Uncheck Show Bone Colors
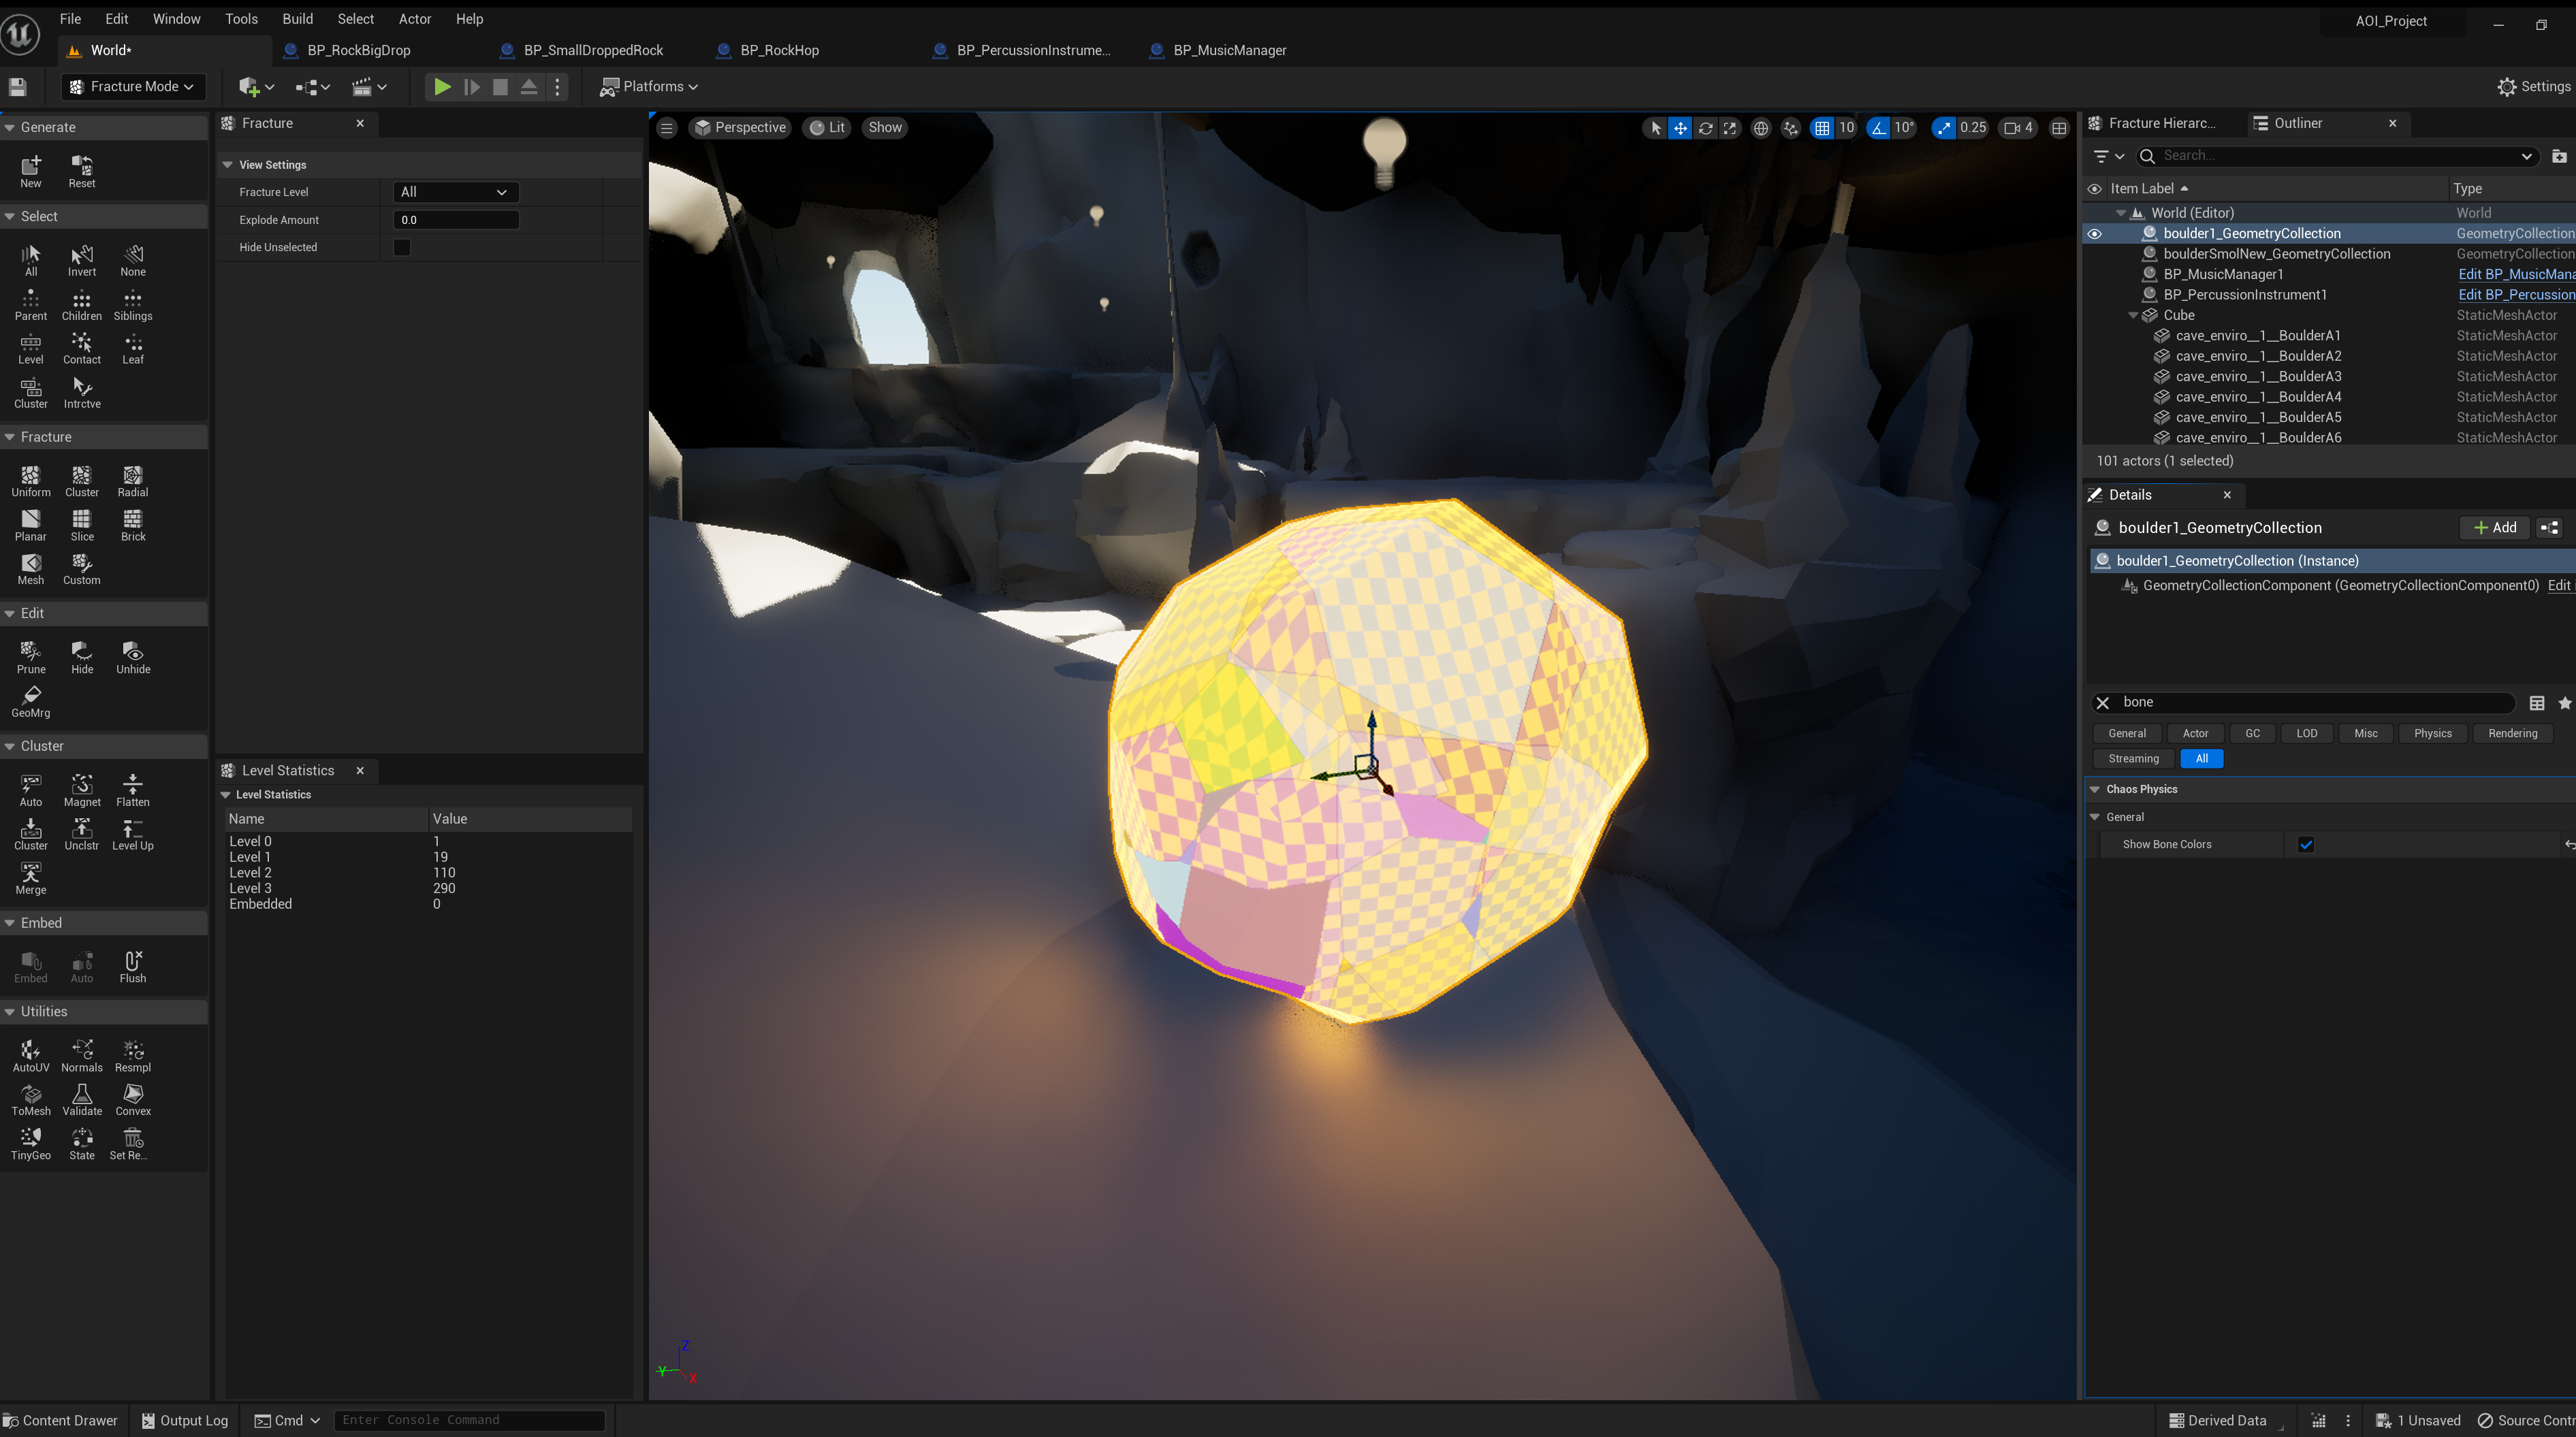This screenshot has height=1437, width=2576. point(2305,844)
